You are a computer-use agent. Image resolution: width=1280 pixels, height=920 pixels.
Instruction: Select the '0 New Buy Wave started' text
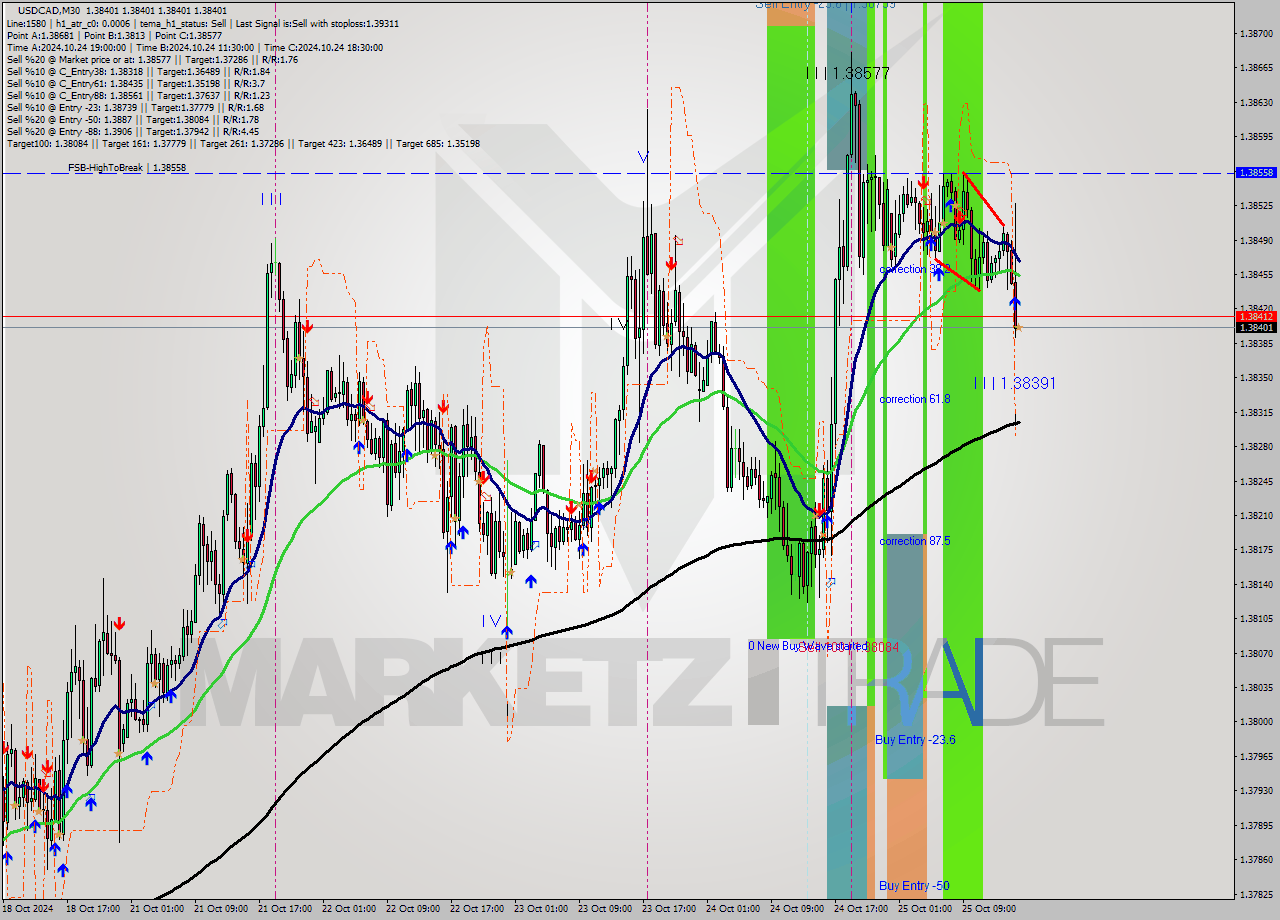pos(808,646)
